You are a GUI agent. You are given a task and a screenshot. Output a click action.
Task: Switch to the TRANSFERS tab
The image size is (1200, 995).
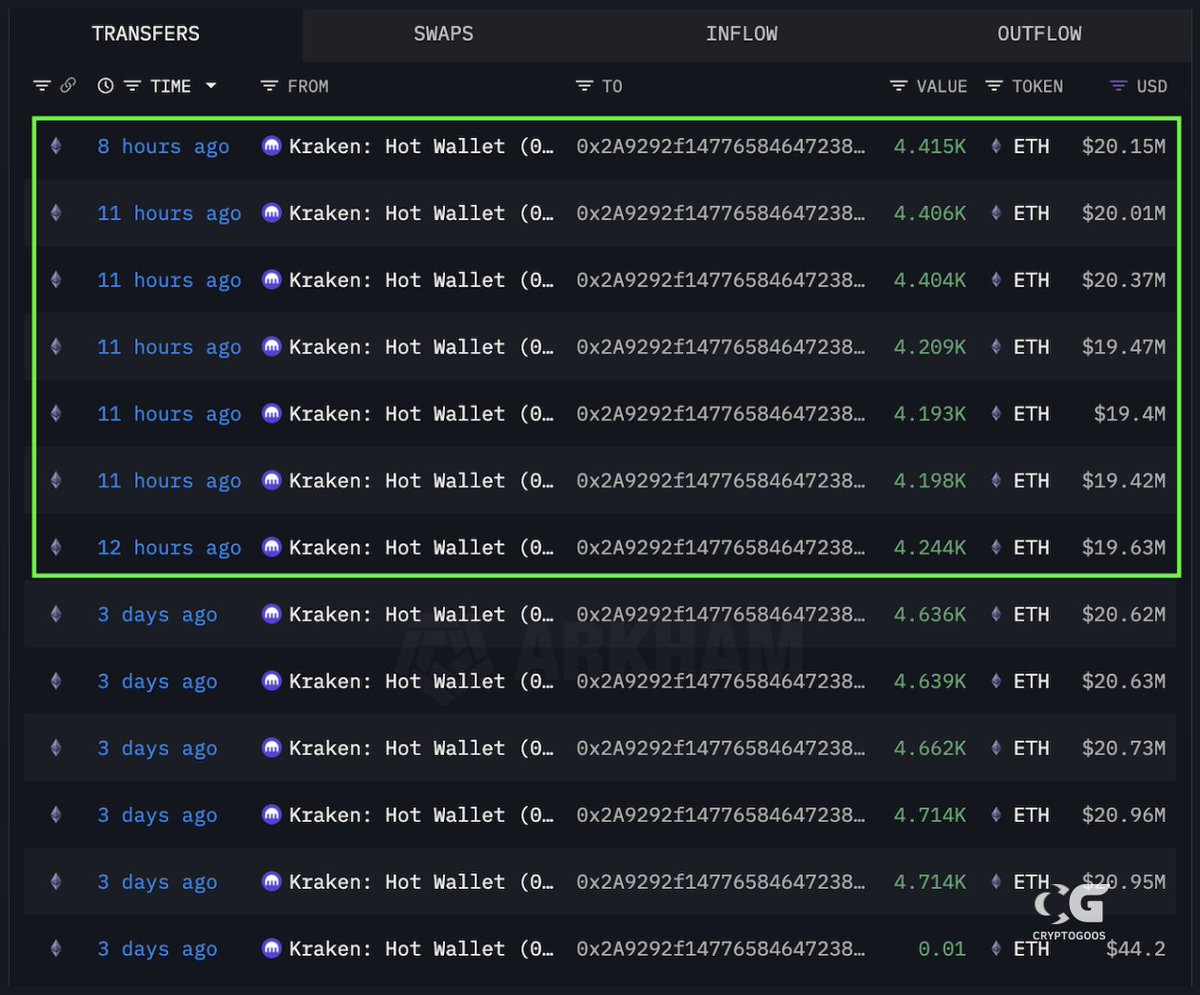pos(146,33)
